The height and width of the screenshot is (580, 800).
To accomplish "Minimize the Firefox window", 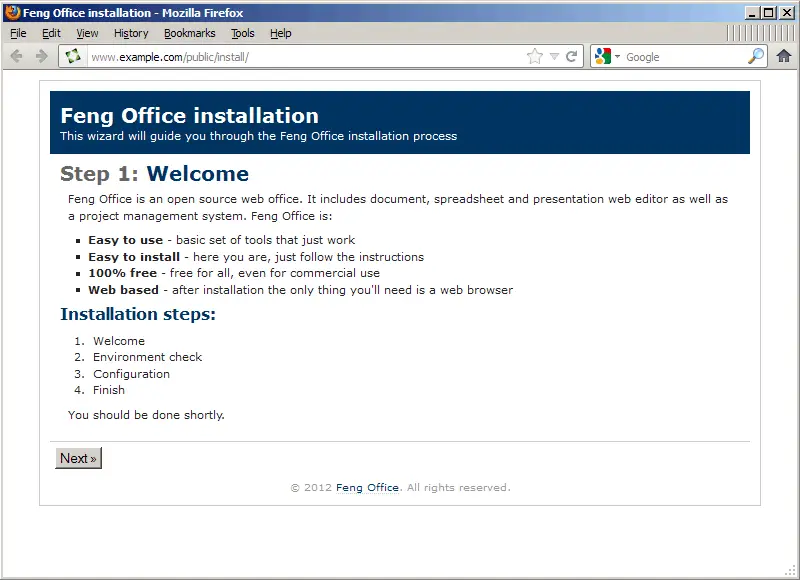I will pos(751,13).
